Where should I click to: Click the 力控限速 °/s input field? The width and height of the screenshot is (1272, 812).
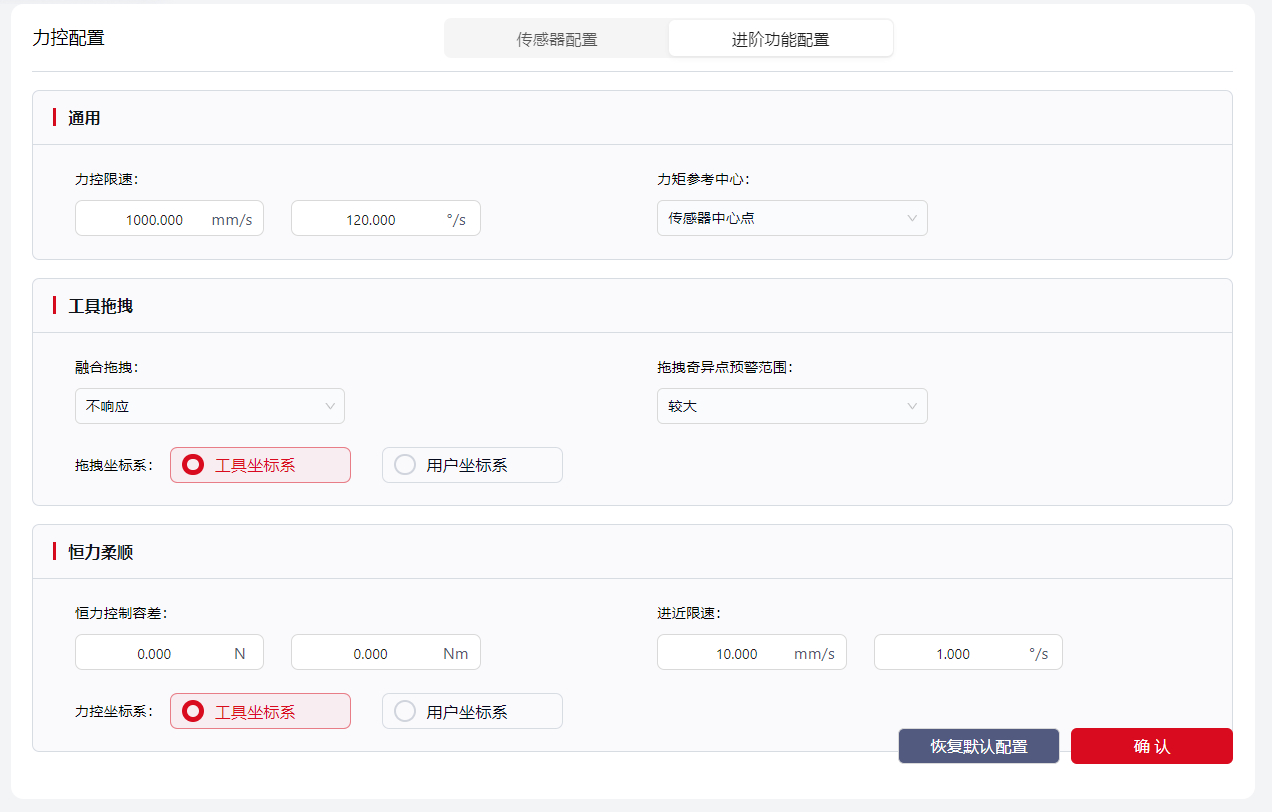pyautogui.click(x=370, y=219)
